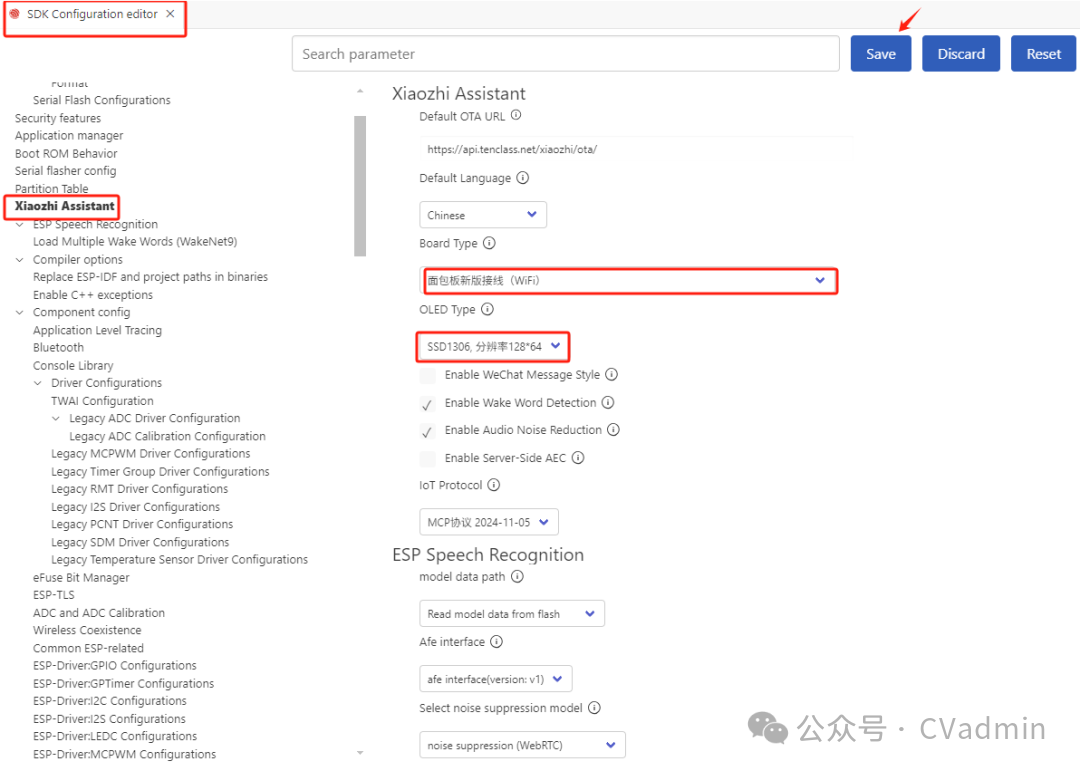Click info icon for Select noise suppression model
1080x771 pixels.
(x=594, y=708)
